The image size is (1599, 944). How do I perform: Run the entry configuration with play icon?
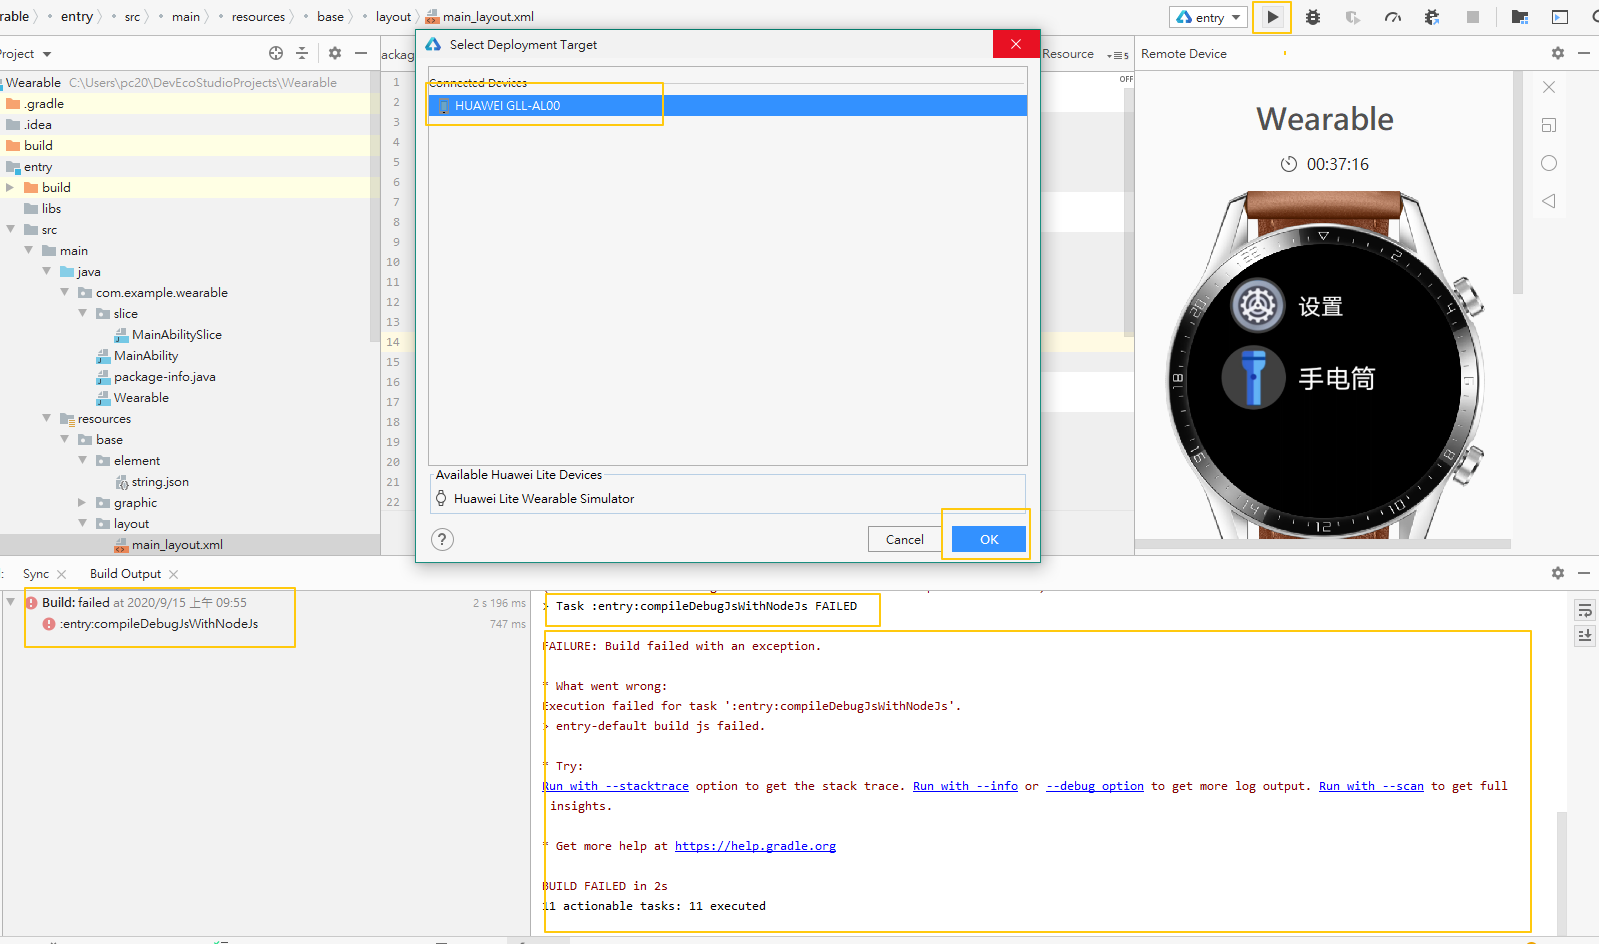(x=1272, y=17)
